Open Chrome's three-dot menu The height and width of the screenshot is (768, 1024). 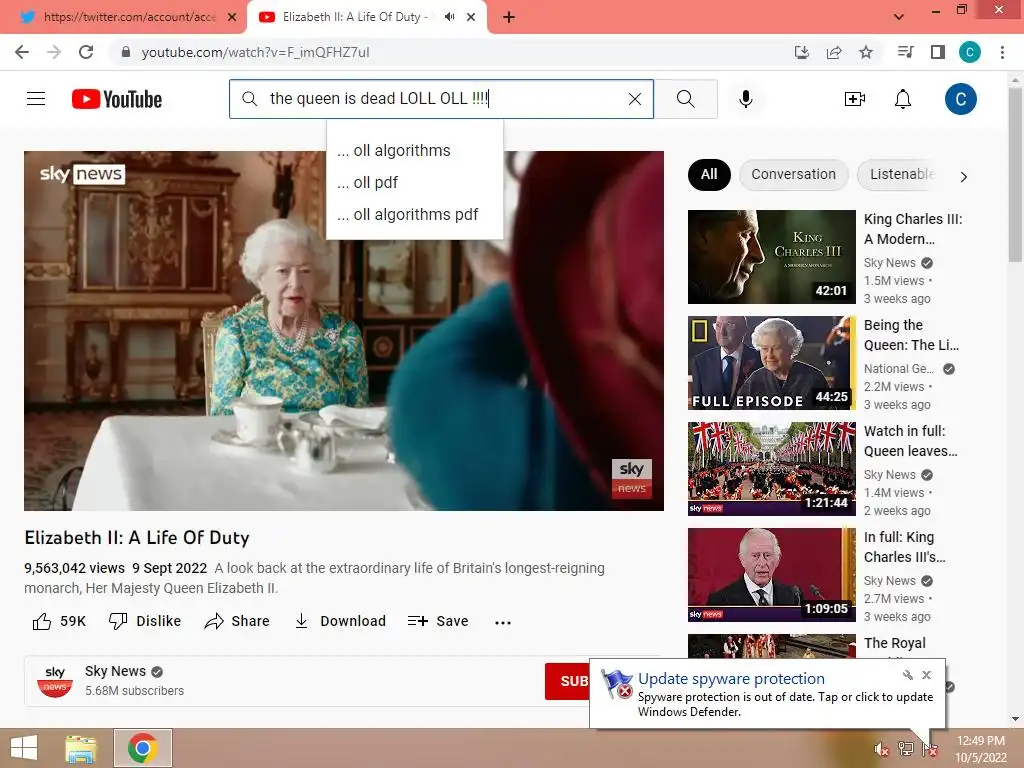[1002, 52]
